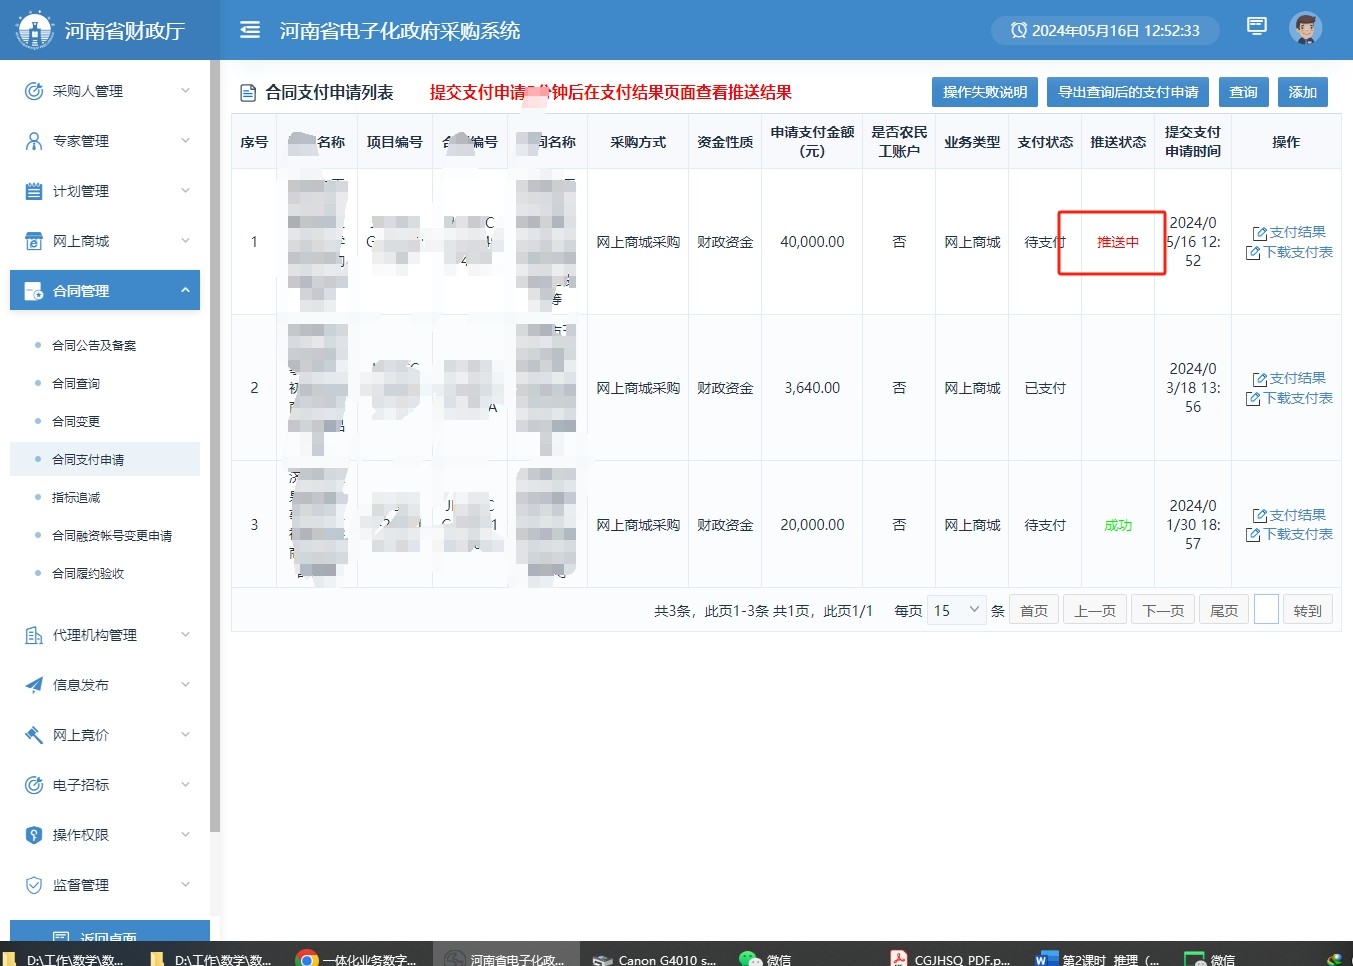The height and width of the screenshot is (966, 1353).
Task: Click the 监督管理 shield check icon
Action: [x=34, y=885]
